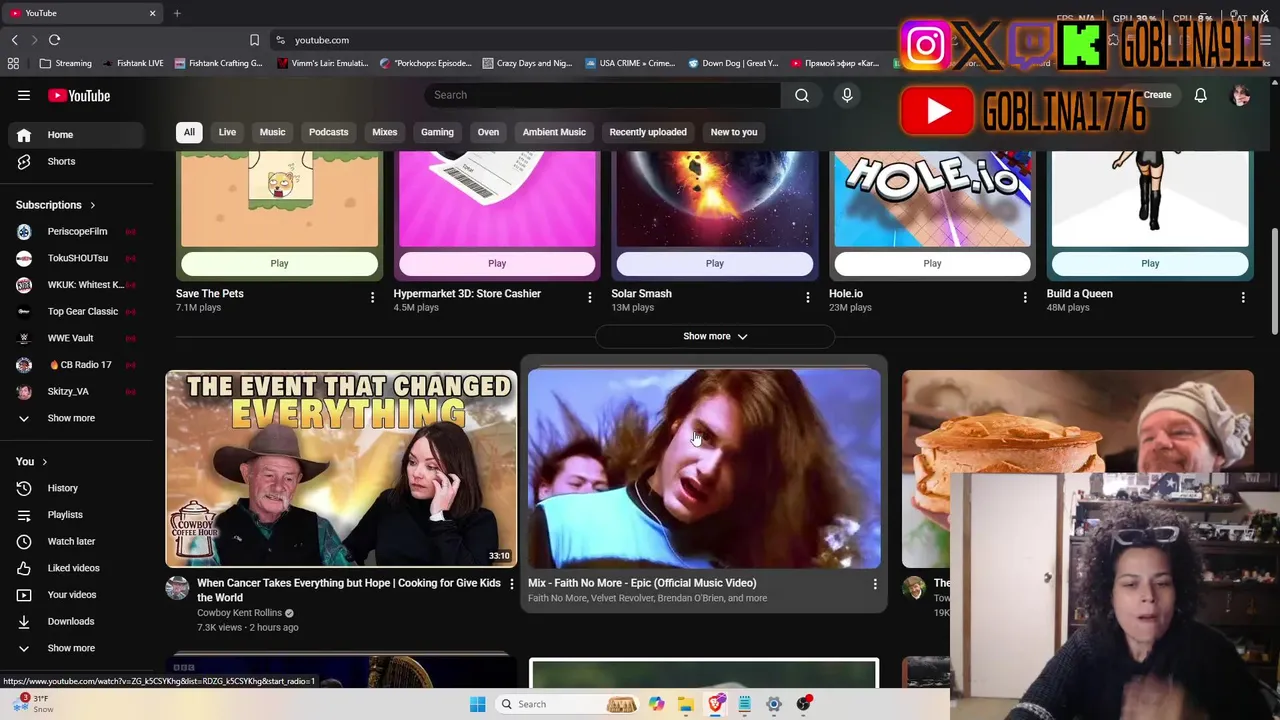Open the notifications bell
Screen dimensions: 1280x720
tap(1200, 95)
